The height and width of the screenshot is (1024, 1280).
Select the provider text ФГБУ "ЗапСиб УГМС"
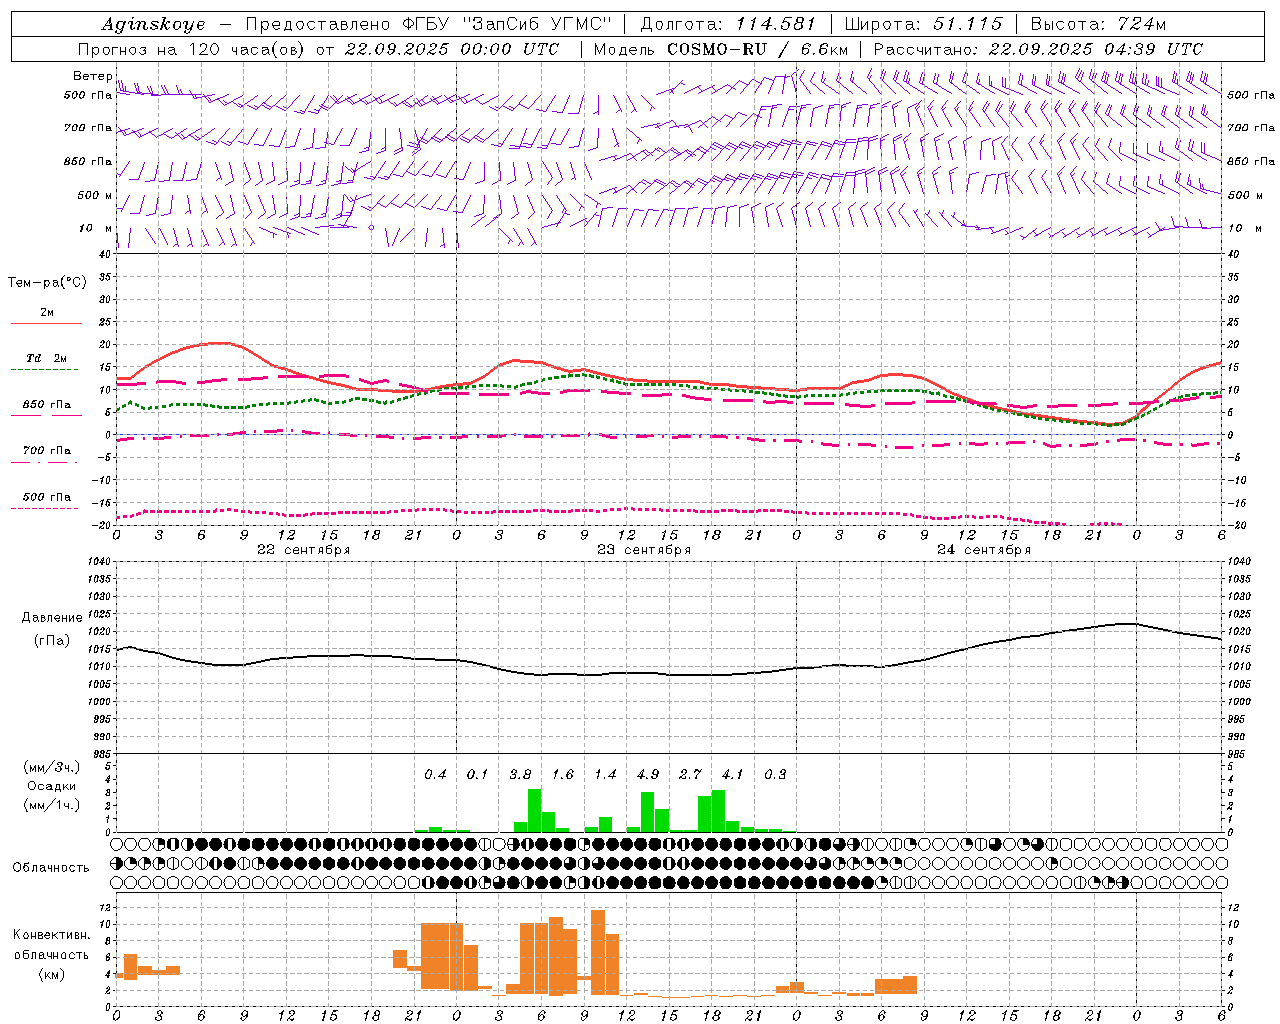click(506, 24)
